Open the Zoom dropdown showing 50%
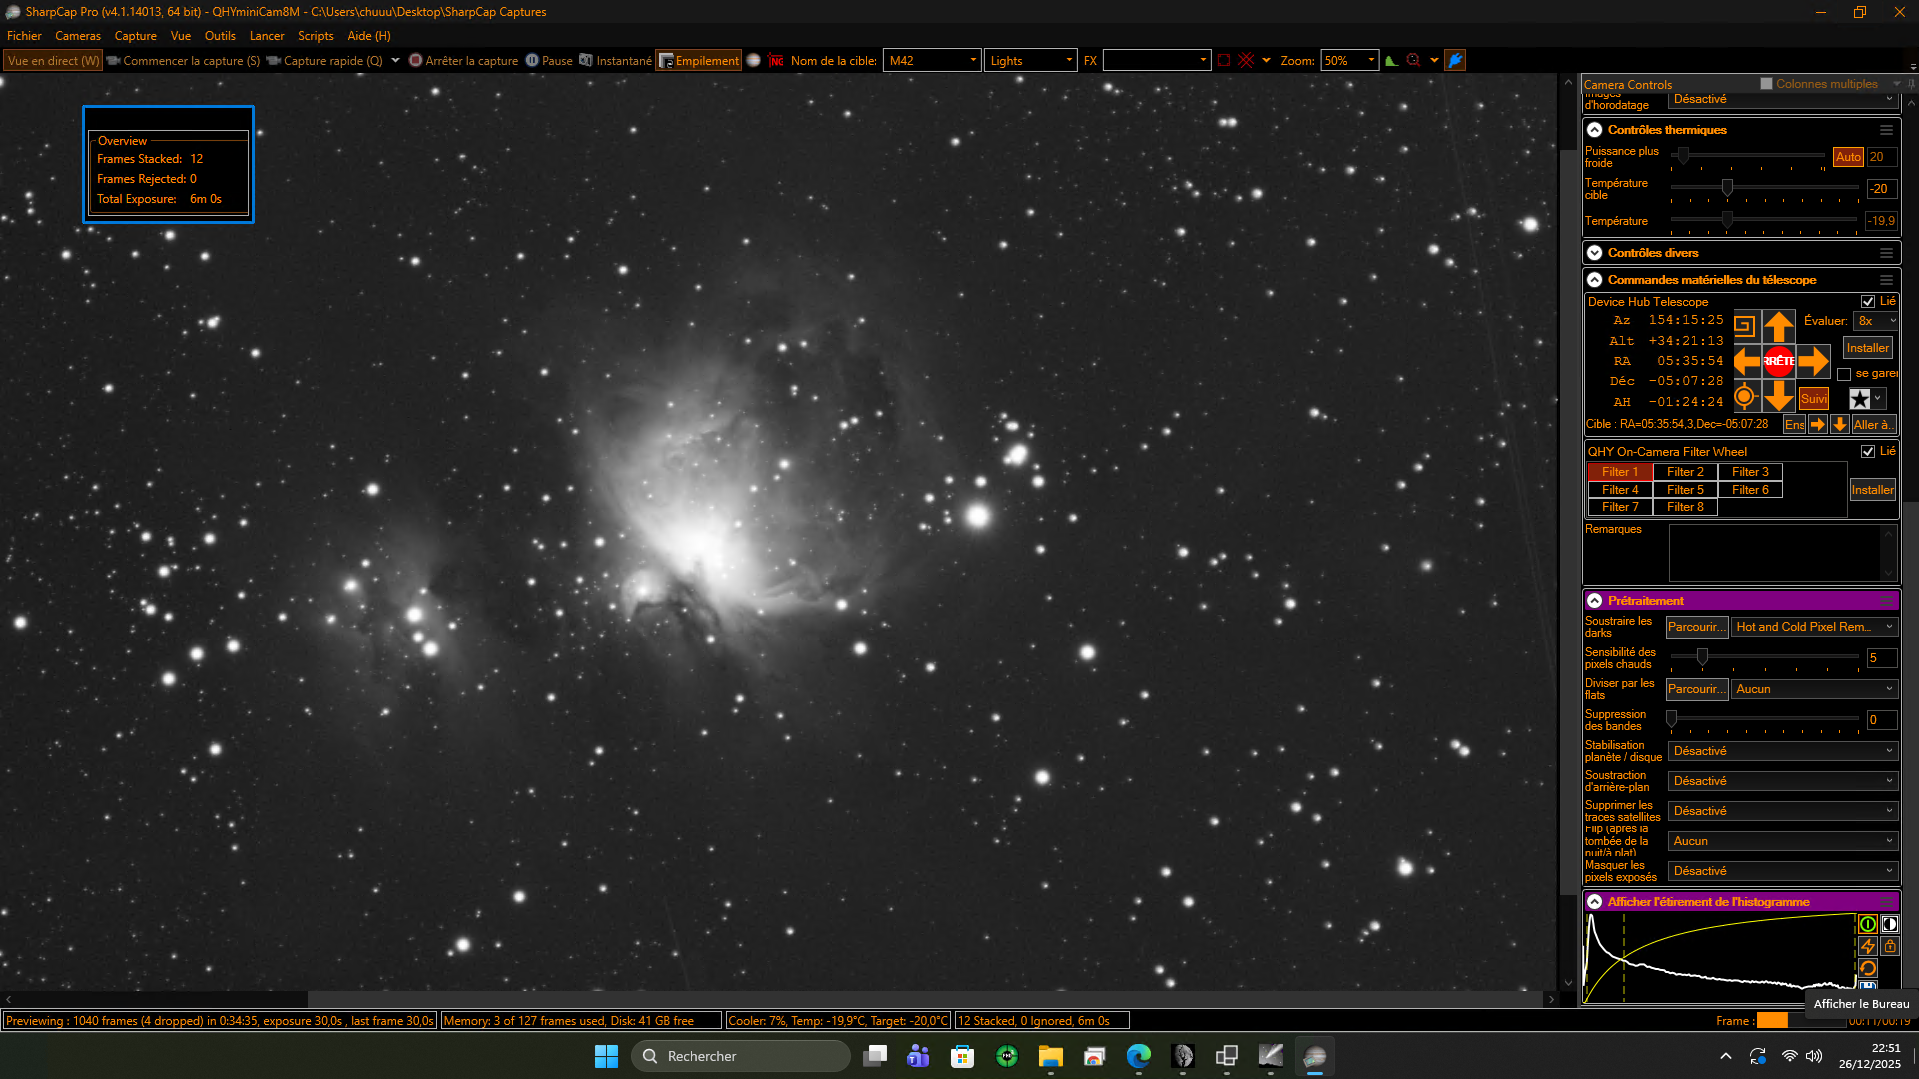 [x=1349, y=61]
